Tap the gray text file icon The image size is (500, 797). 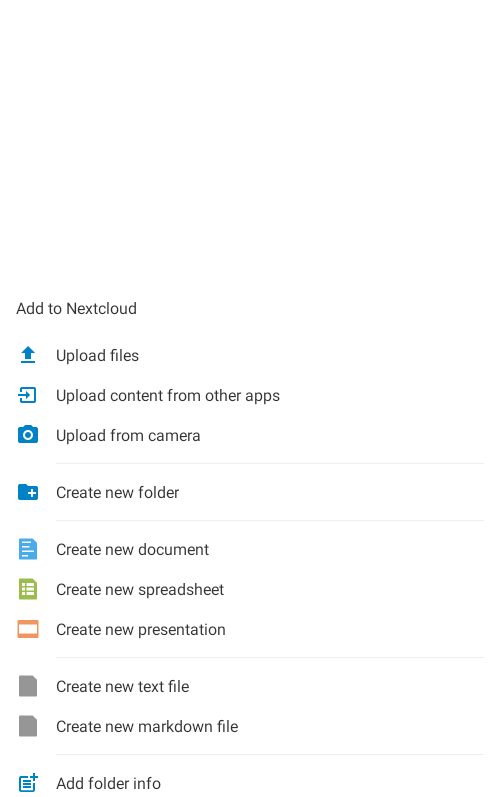click(28, 686)
